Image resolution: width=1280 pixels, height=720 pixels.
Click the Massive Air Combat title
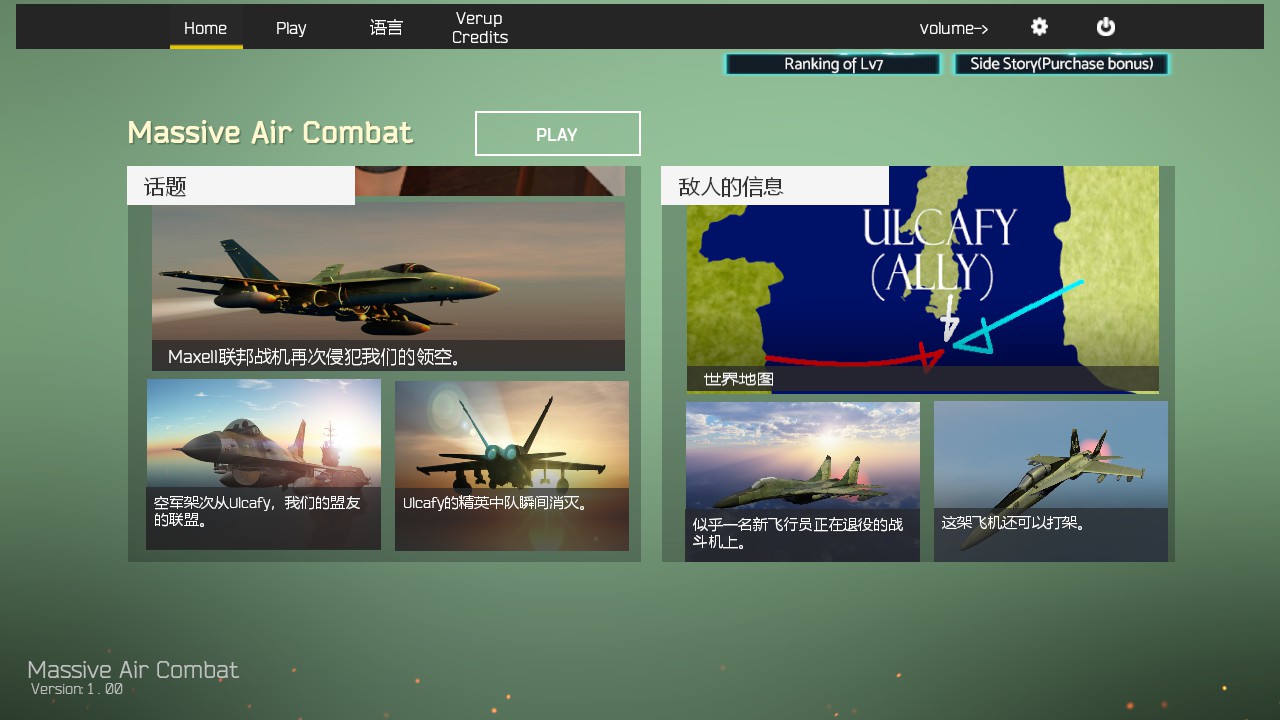click(270, 133)
